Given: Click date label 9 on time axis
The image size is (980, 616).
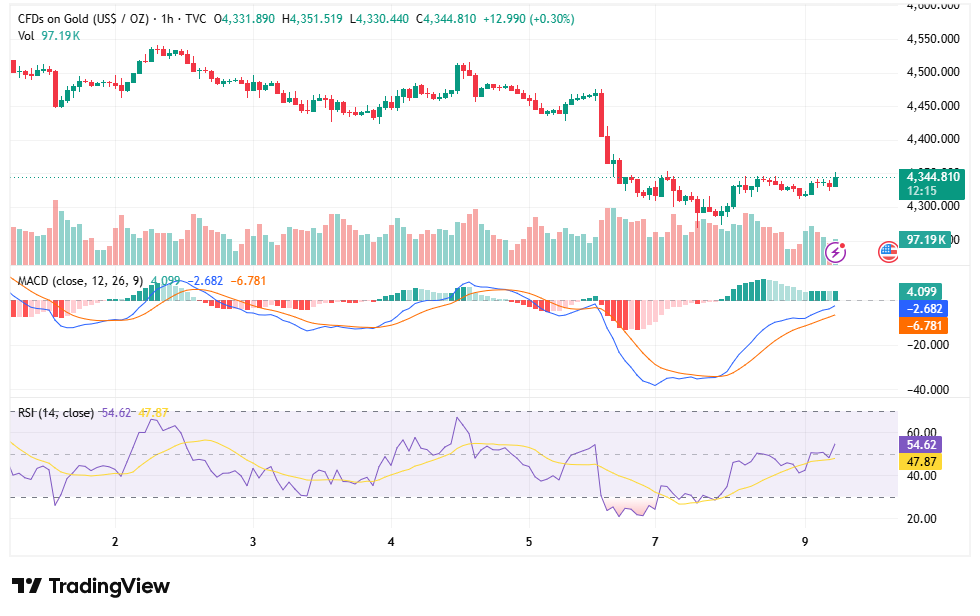Looking at the screenshot, I should coord(805,542).
